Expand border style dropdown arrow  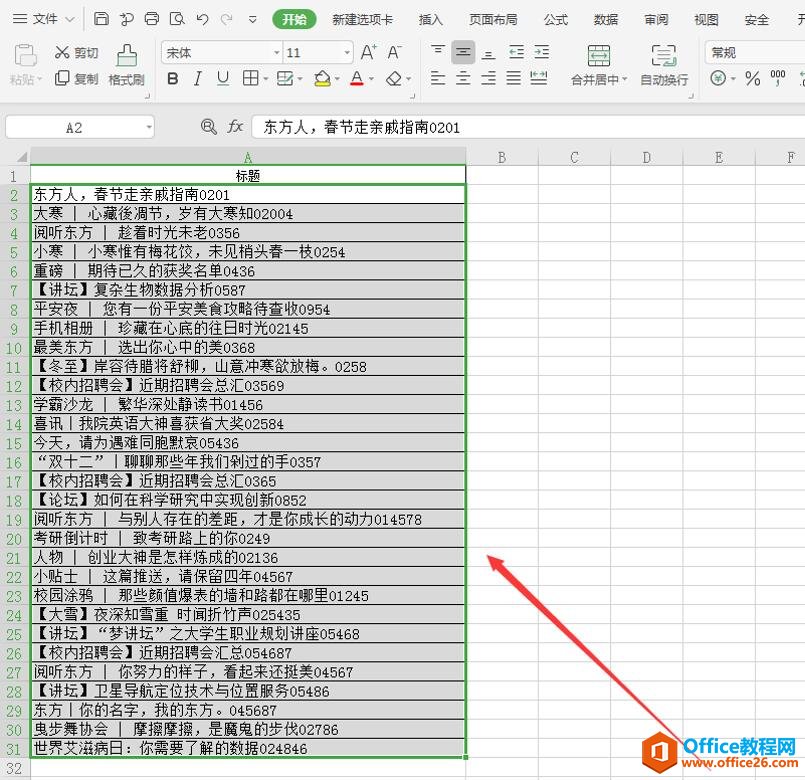(x=266, y=79)
